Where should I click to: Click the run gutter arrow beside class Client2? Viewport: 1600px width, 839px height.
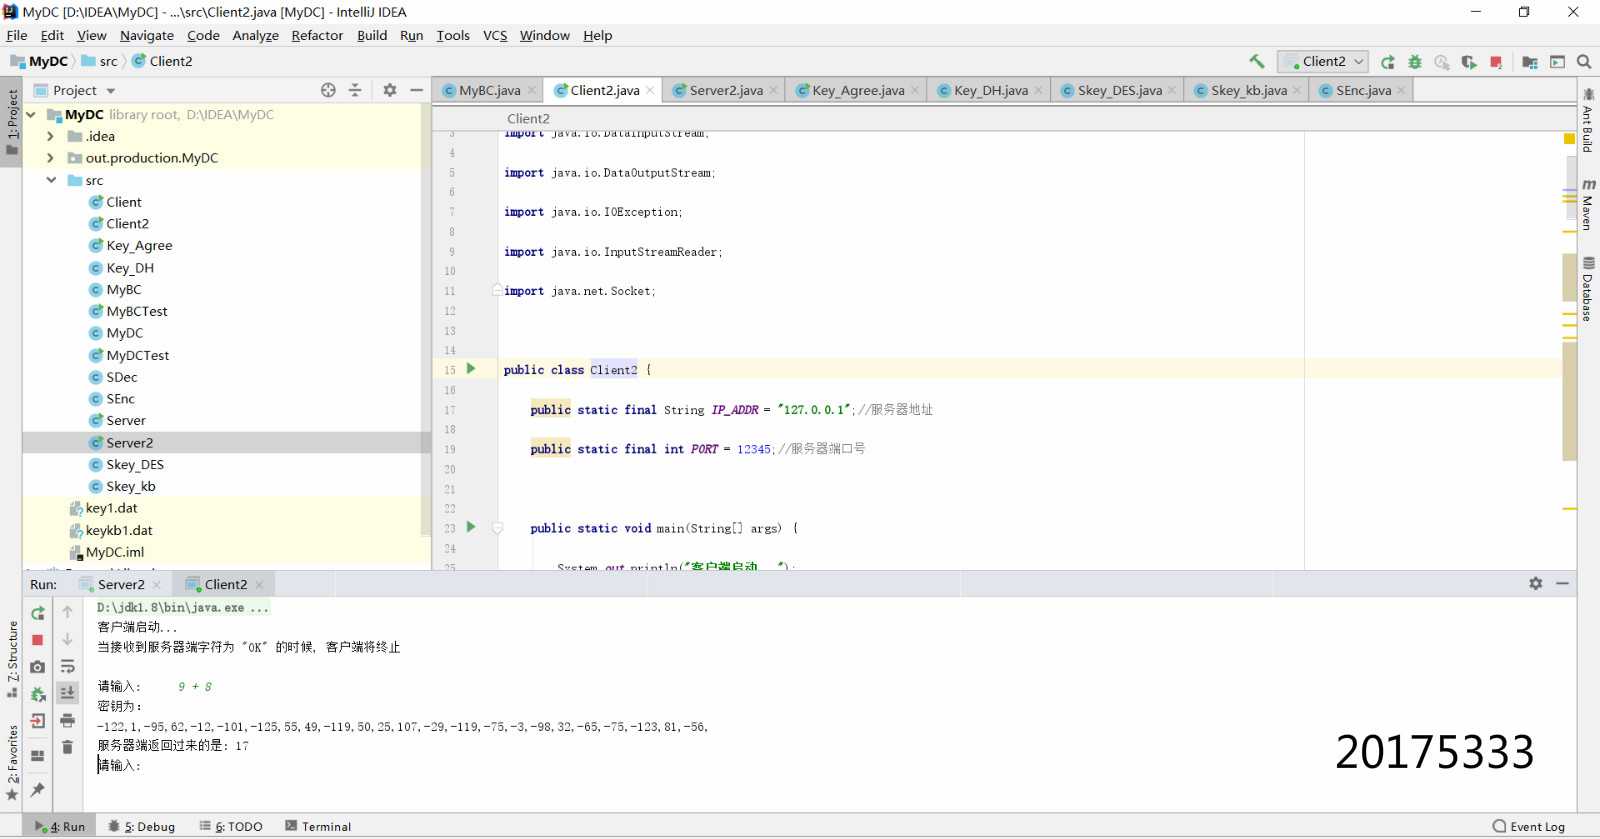pos(471,369)
